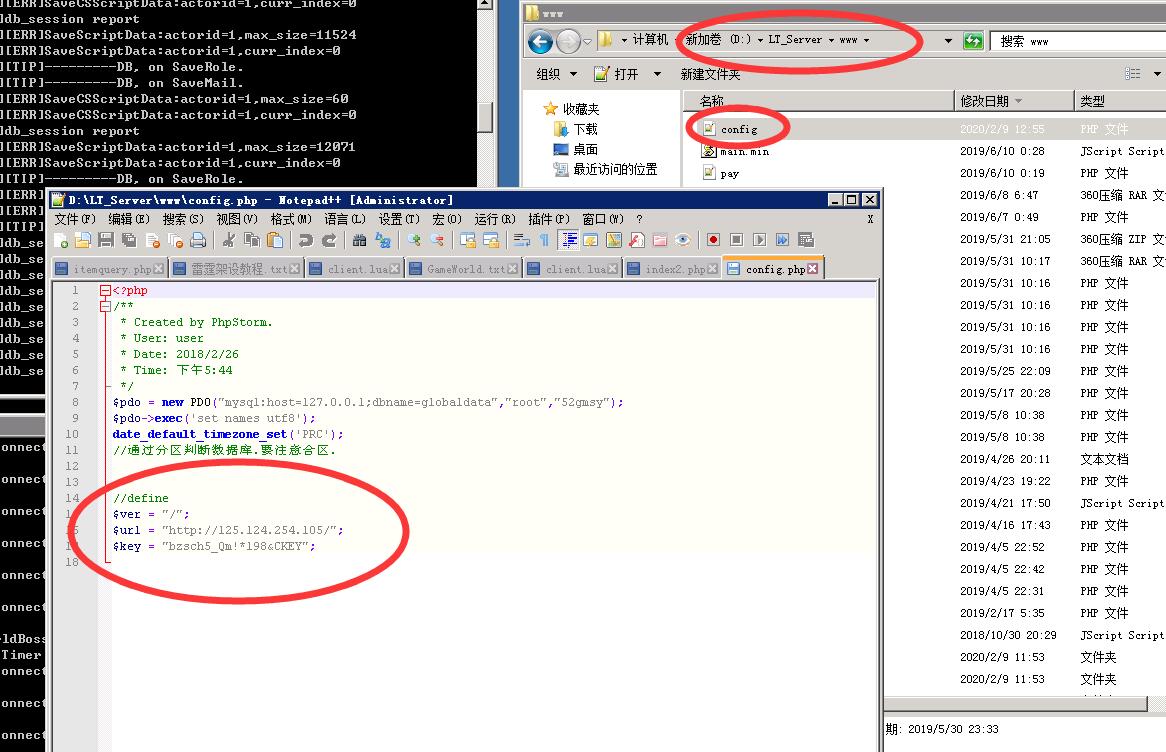This screenshot has height=752, width=1166.
Task: Switch to the GameWorld.txt tab
Action: click(x=466, y=269)
